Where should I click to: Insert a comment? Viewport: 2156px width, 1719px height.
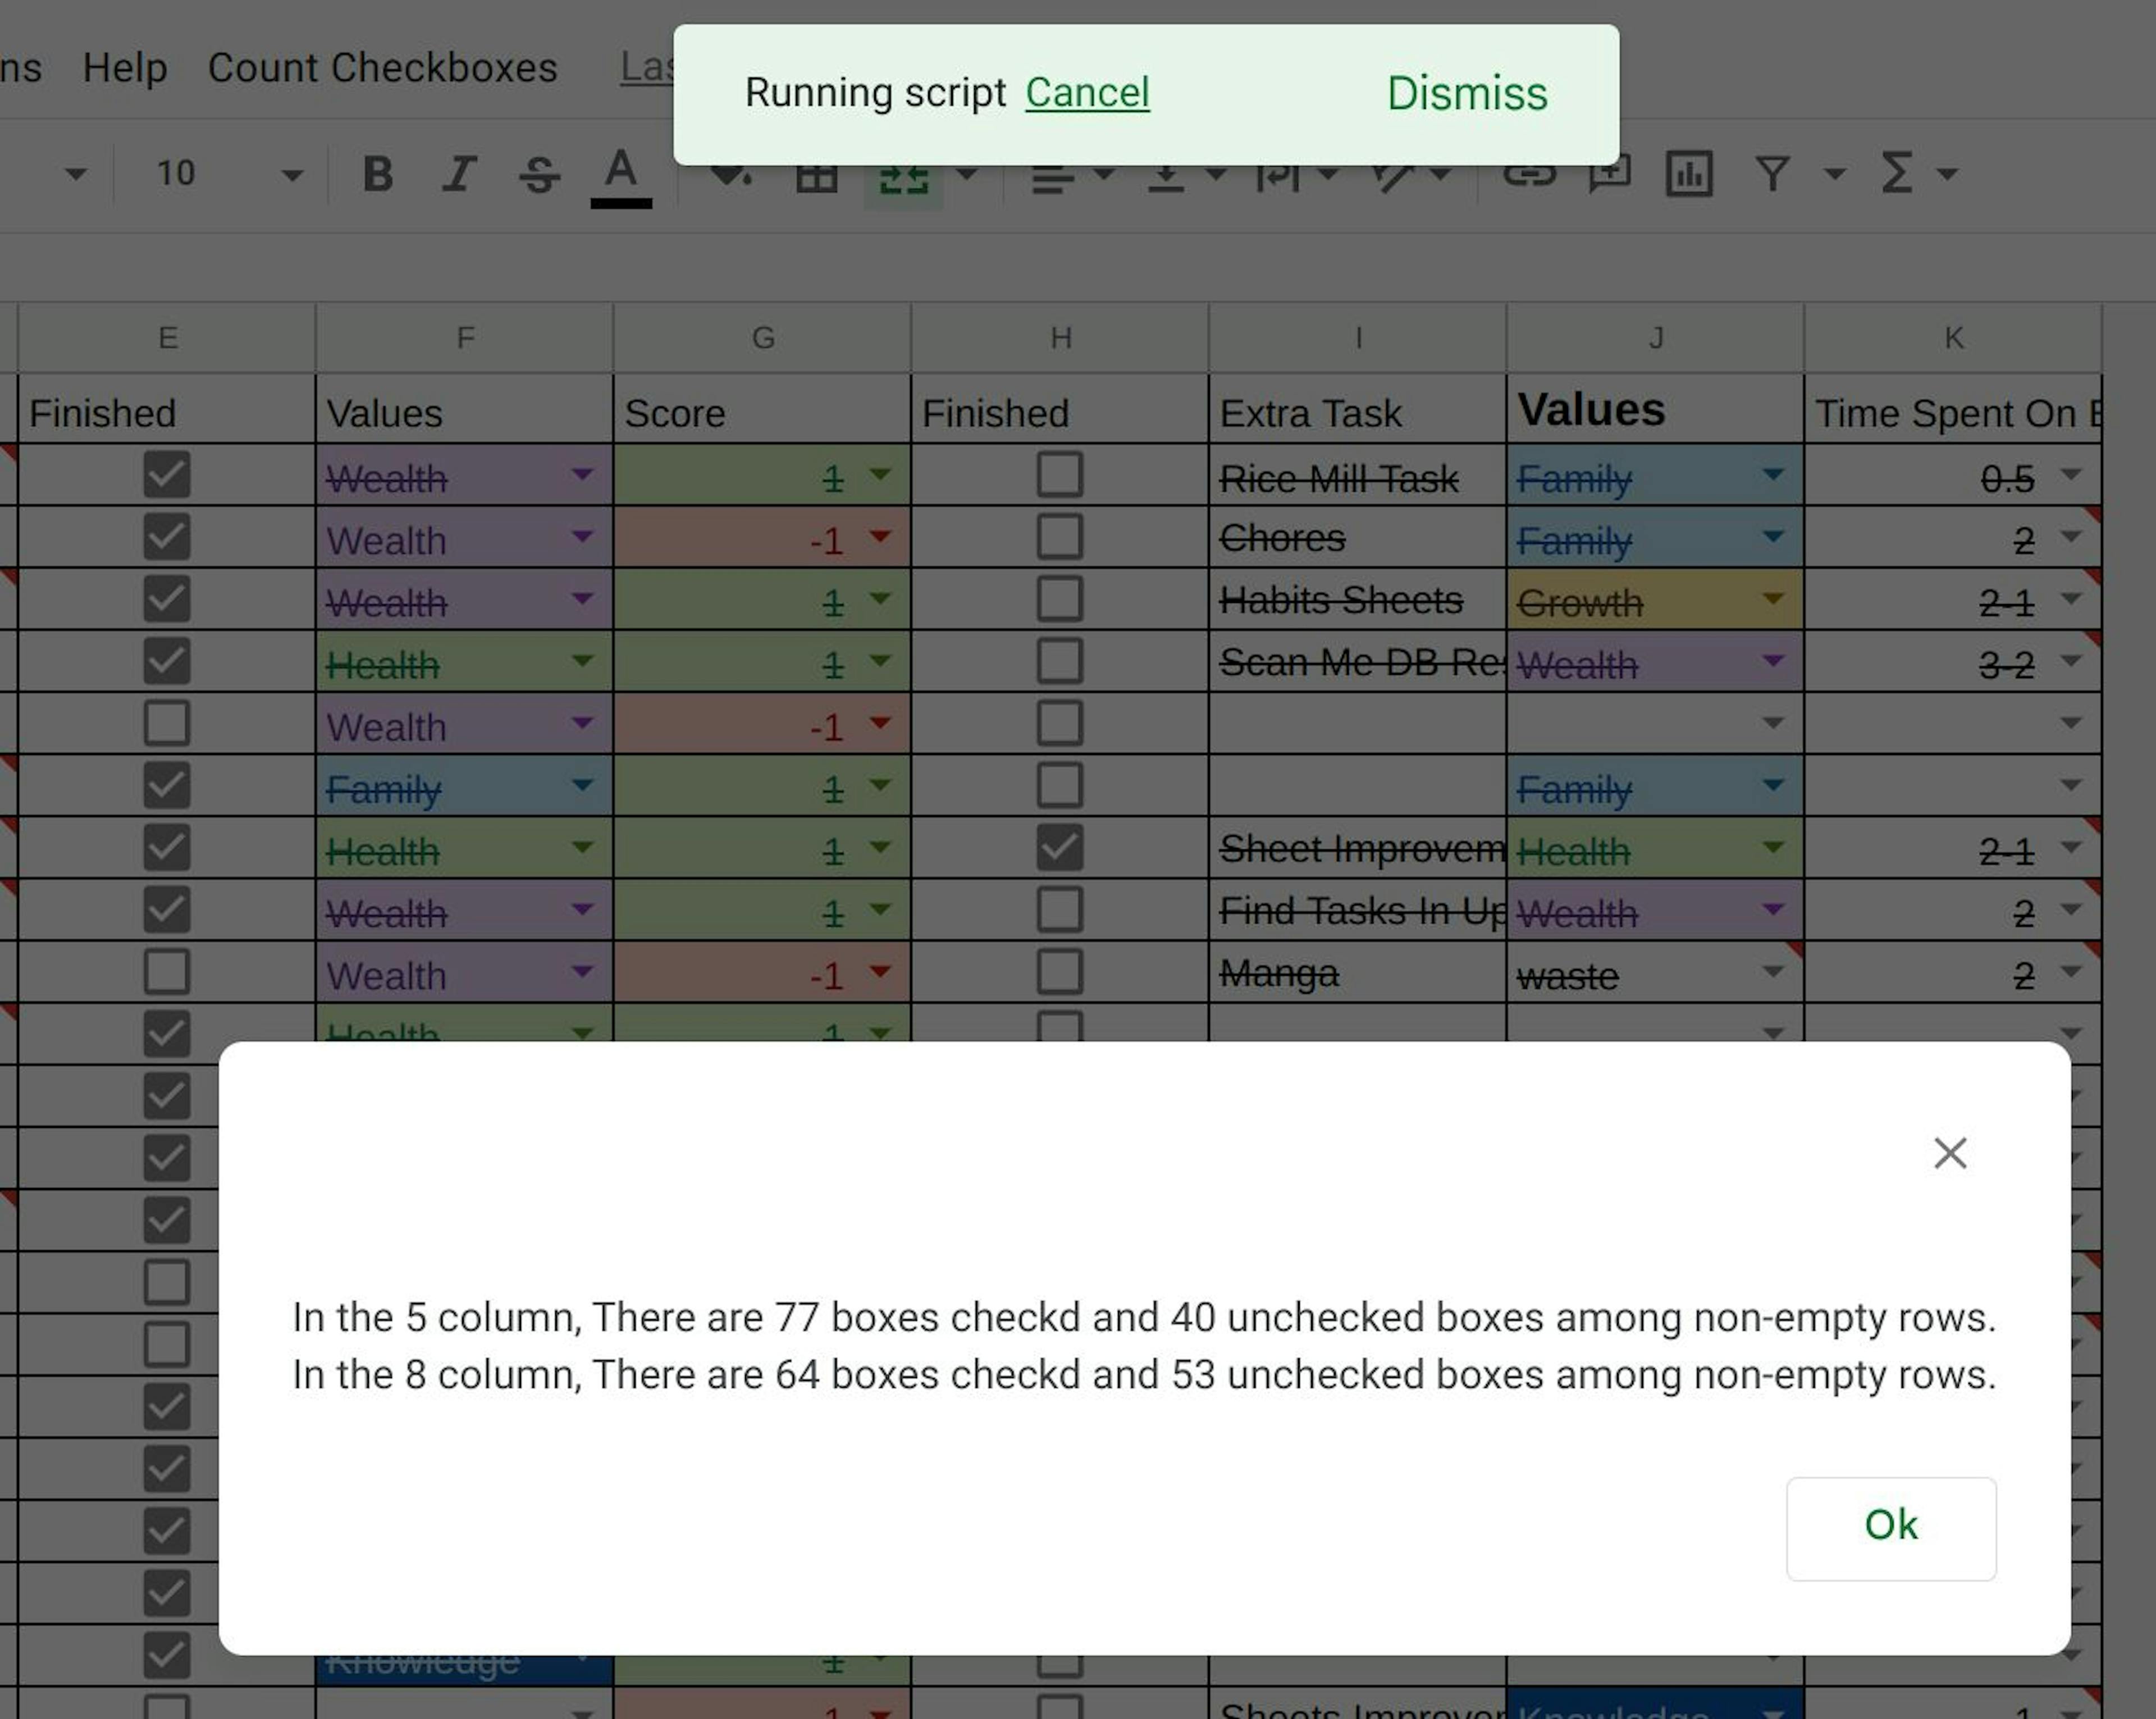[1609, 173]
